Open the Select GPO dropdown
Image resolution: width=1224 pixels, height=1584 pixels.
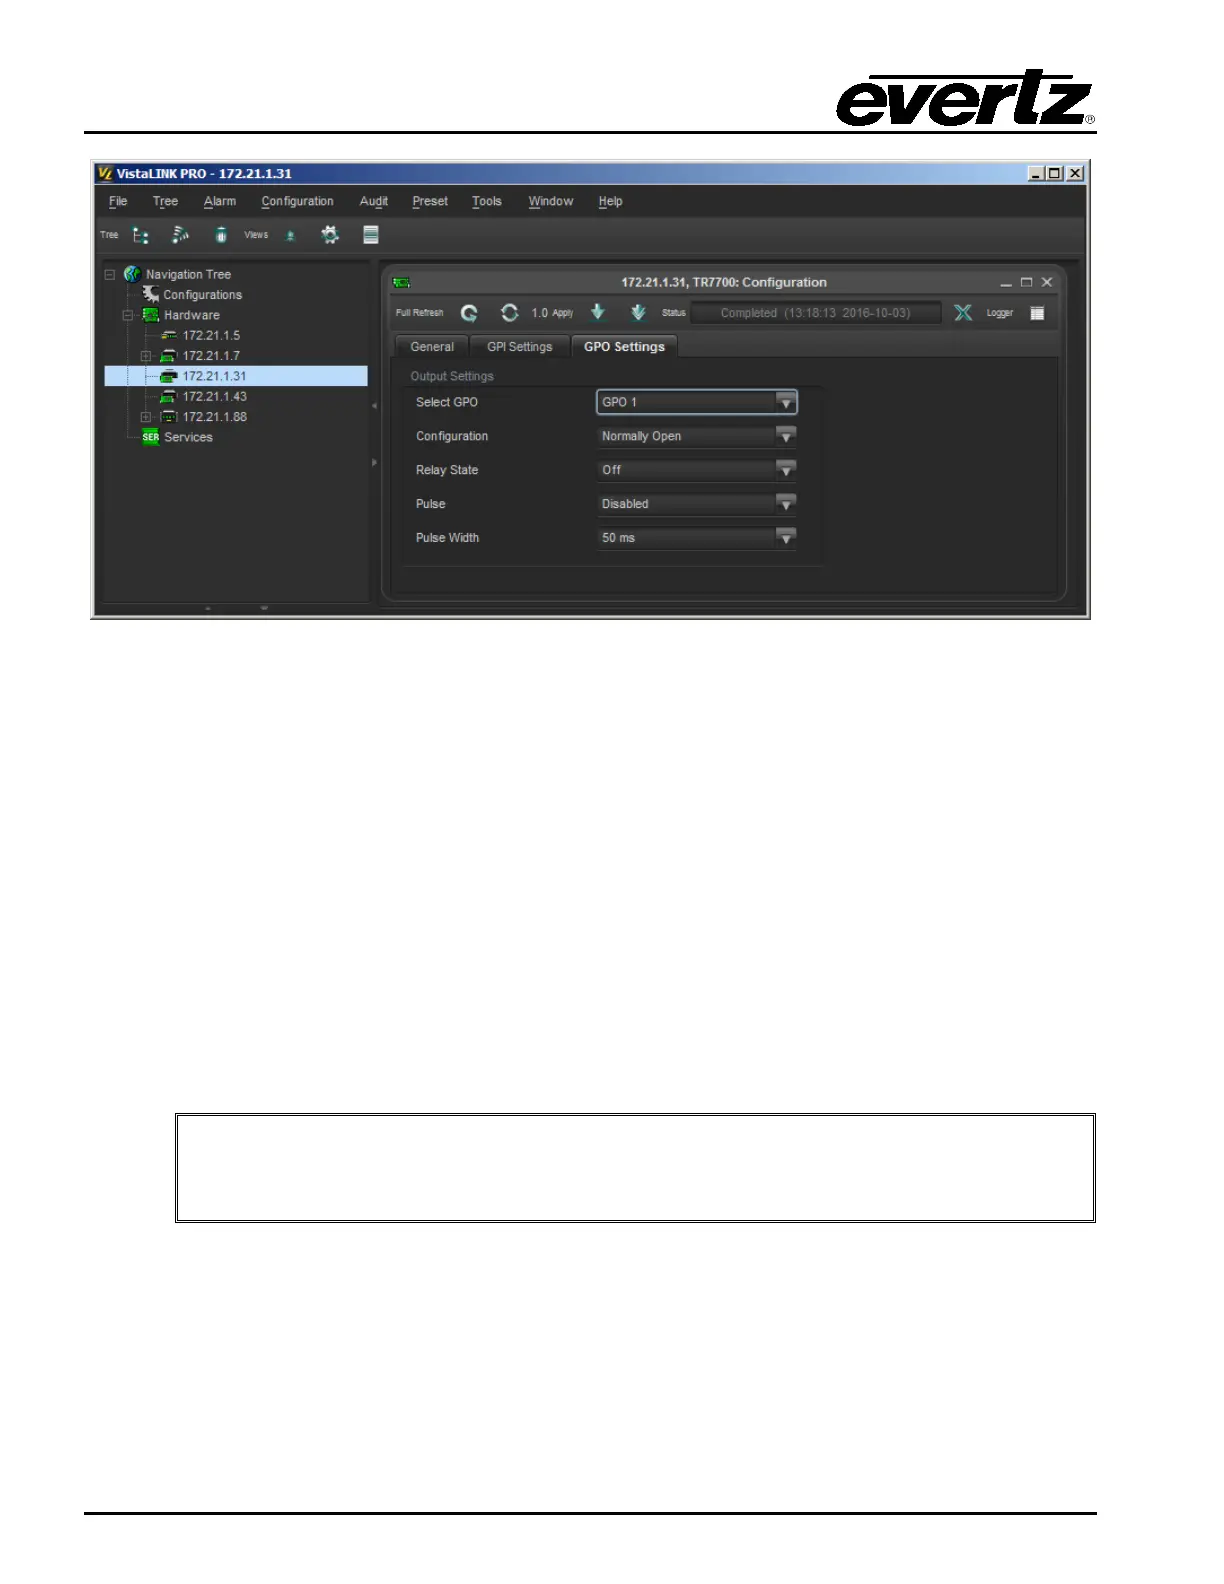(x=697, y=402)
